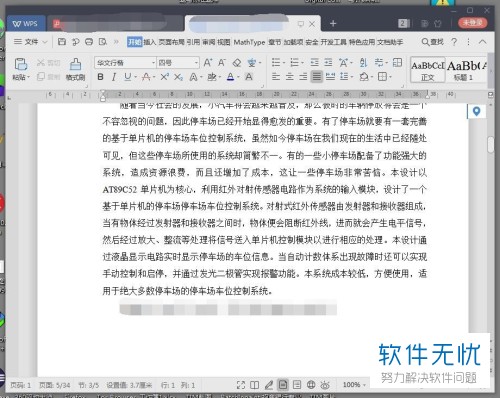This screenshot has height=398, width=500.
Task: Switch to the 引用 tab
Action: pos(193,42)
